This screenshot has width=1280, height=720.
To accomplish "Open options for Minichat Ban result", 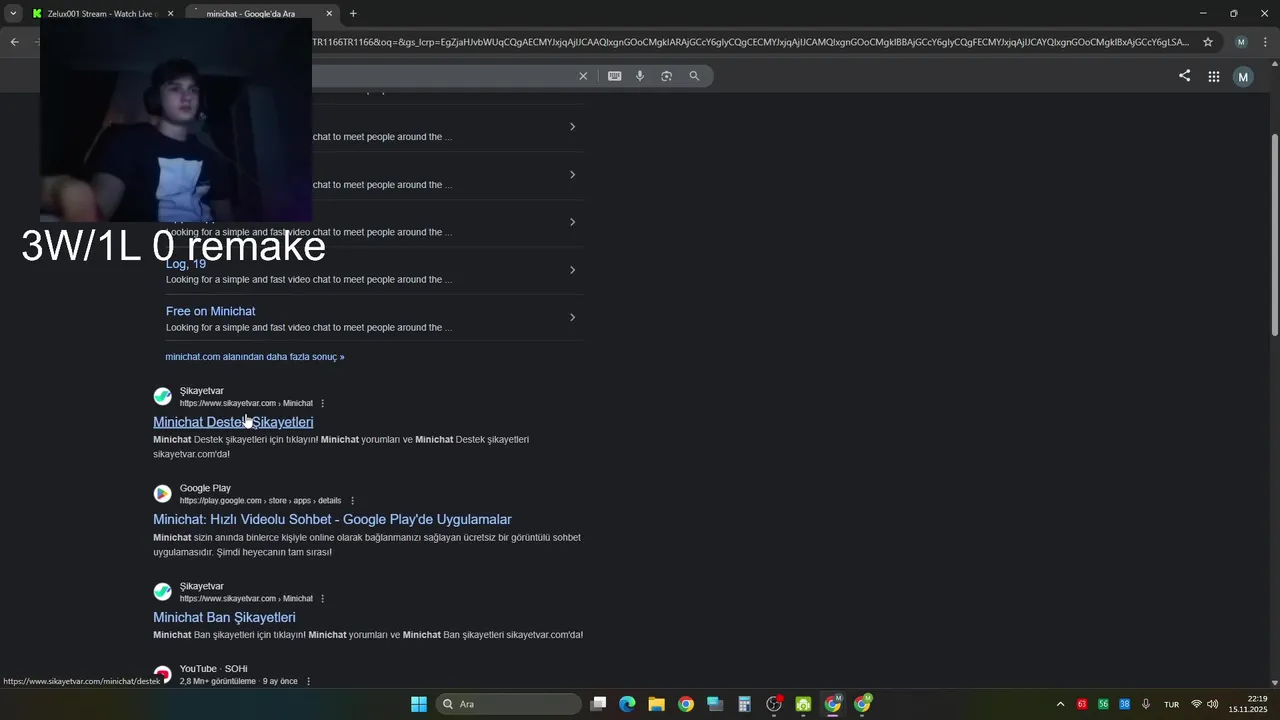I will click(322, 599).
